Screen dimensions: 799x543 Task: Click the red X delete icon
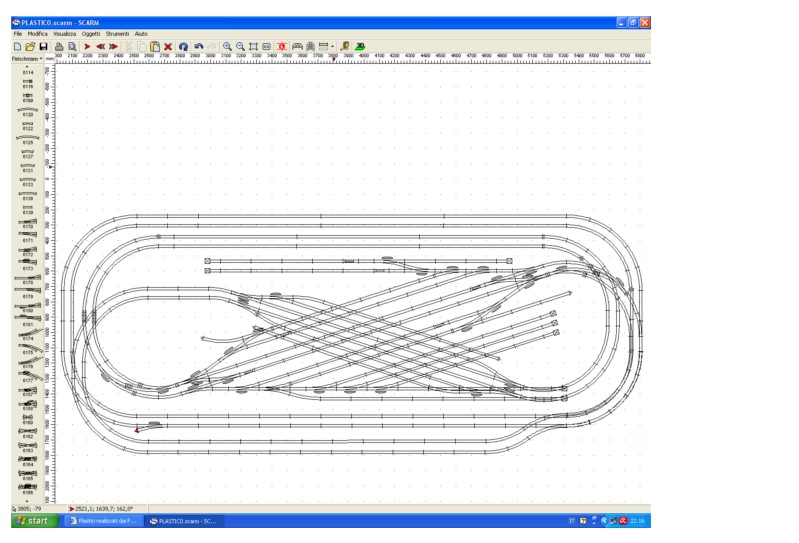click(x=168, y=46)
